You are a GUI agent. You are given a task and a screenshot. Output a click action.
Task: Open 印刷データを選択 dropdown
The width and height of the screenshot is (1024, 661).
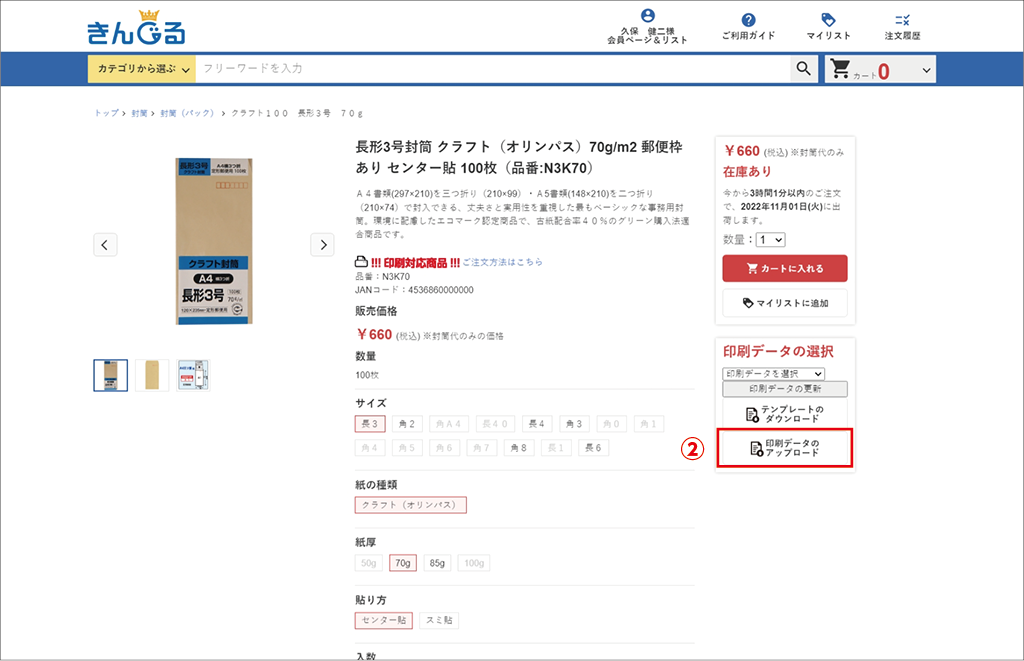(x=773, y=373)
